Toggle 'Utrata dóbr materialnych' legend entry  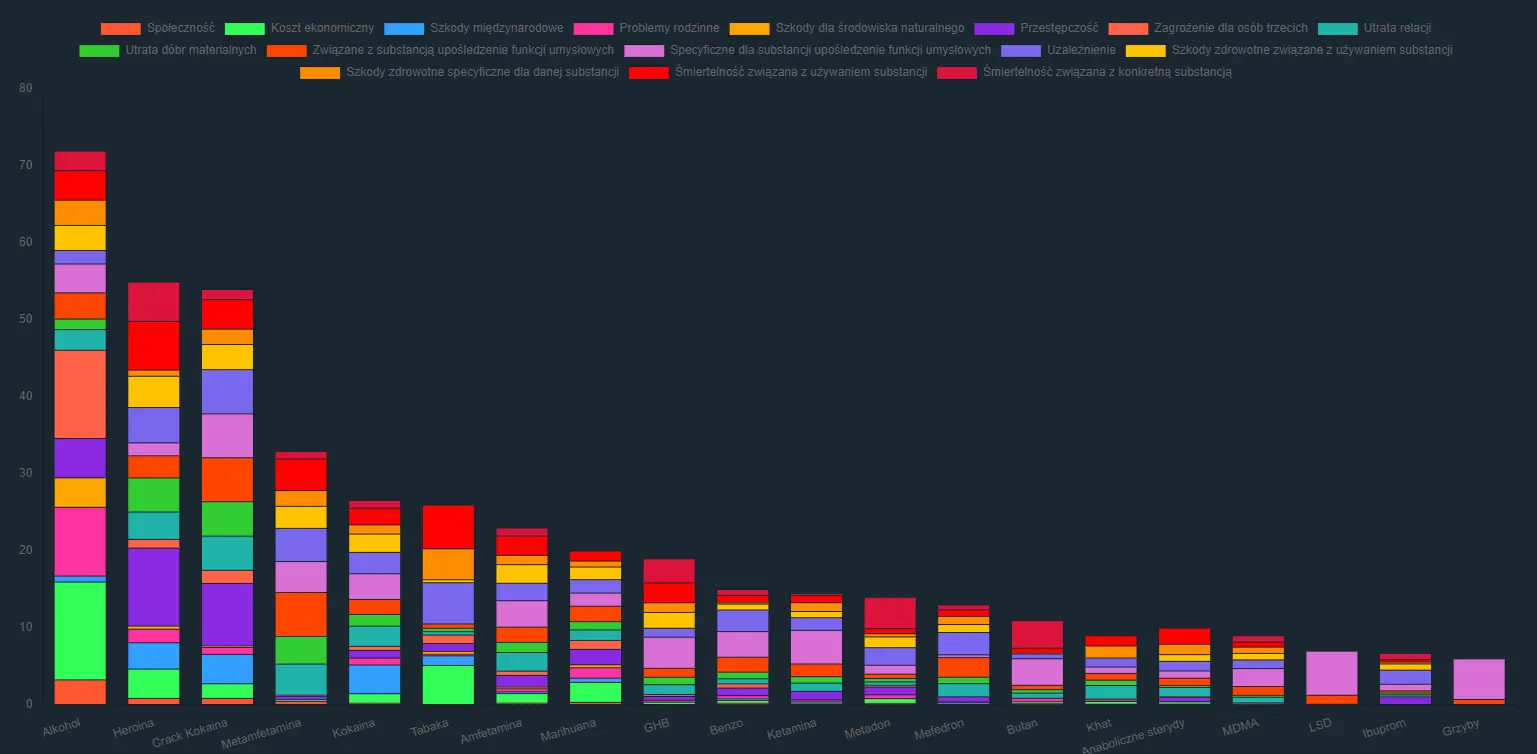tap(168, 50)
